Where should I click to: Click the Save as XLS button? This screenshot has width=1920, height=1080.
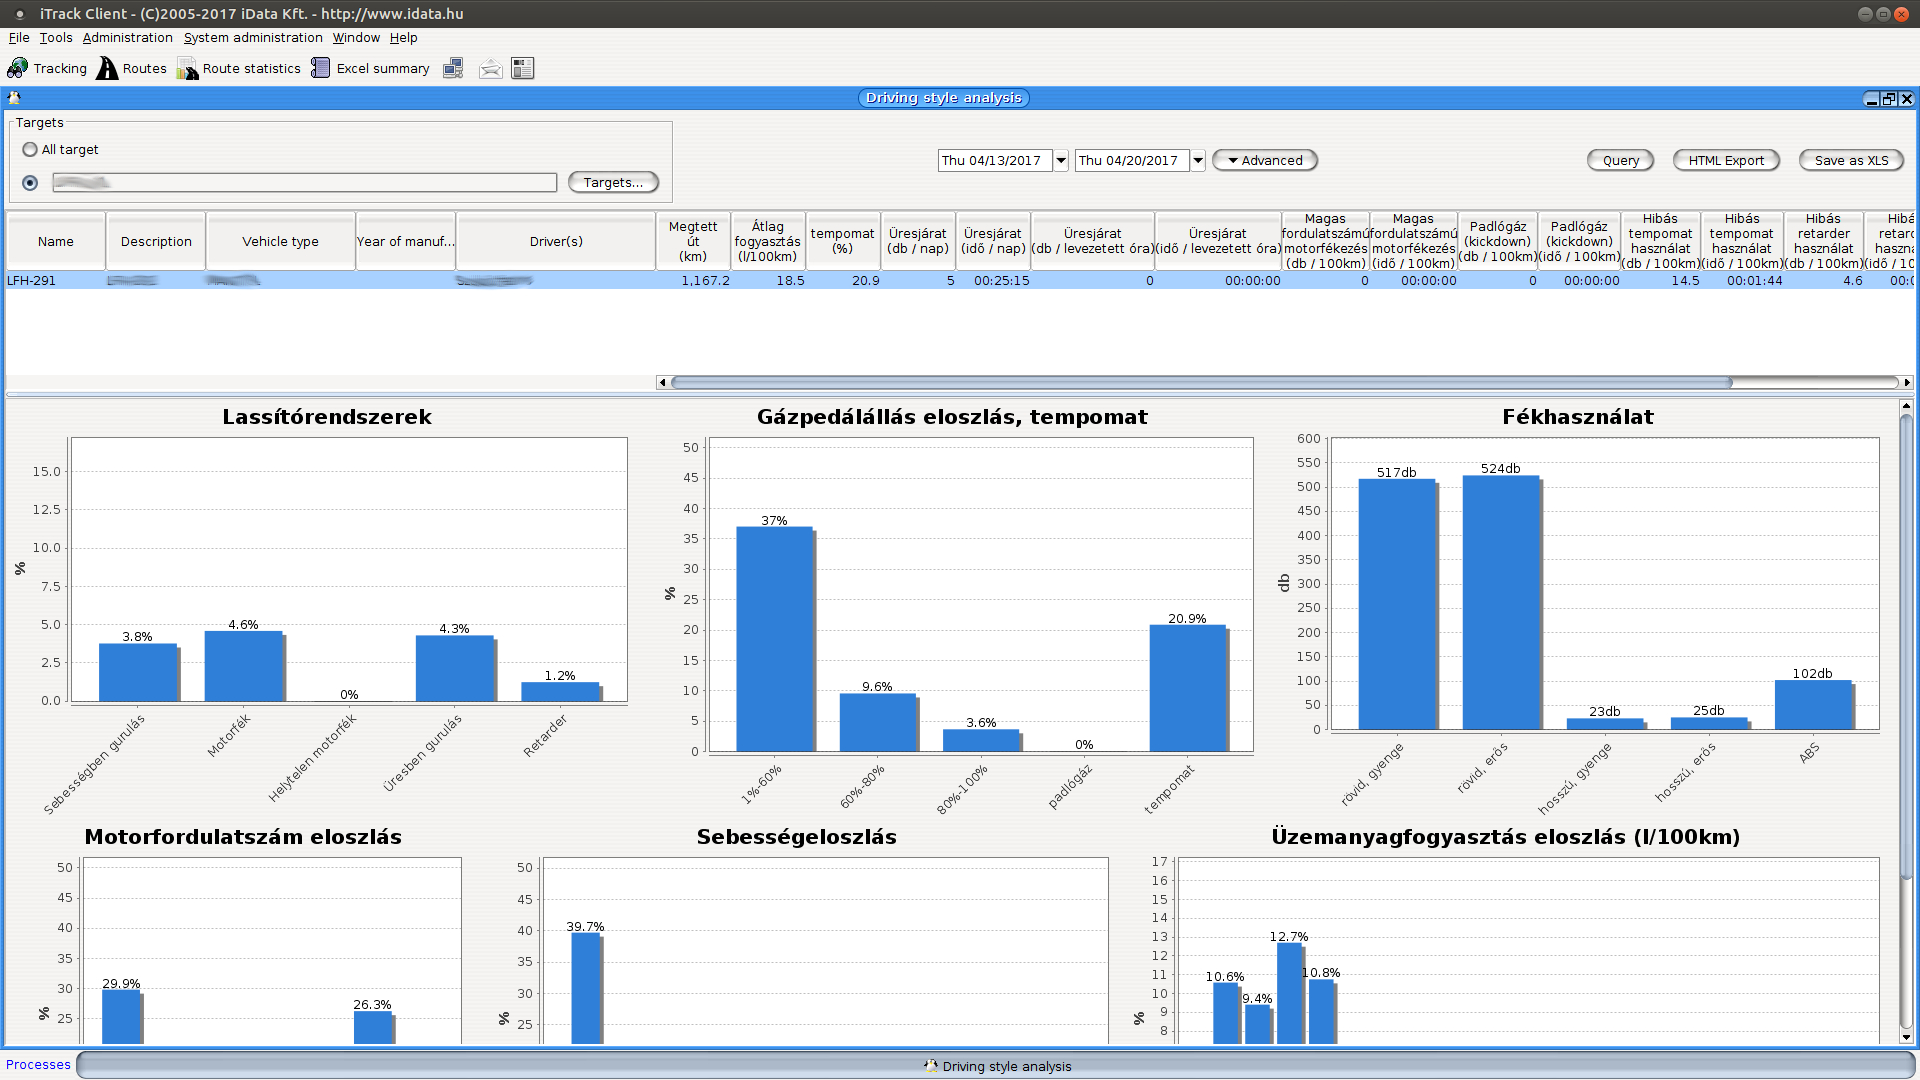pos(1850,160)
